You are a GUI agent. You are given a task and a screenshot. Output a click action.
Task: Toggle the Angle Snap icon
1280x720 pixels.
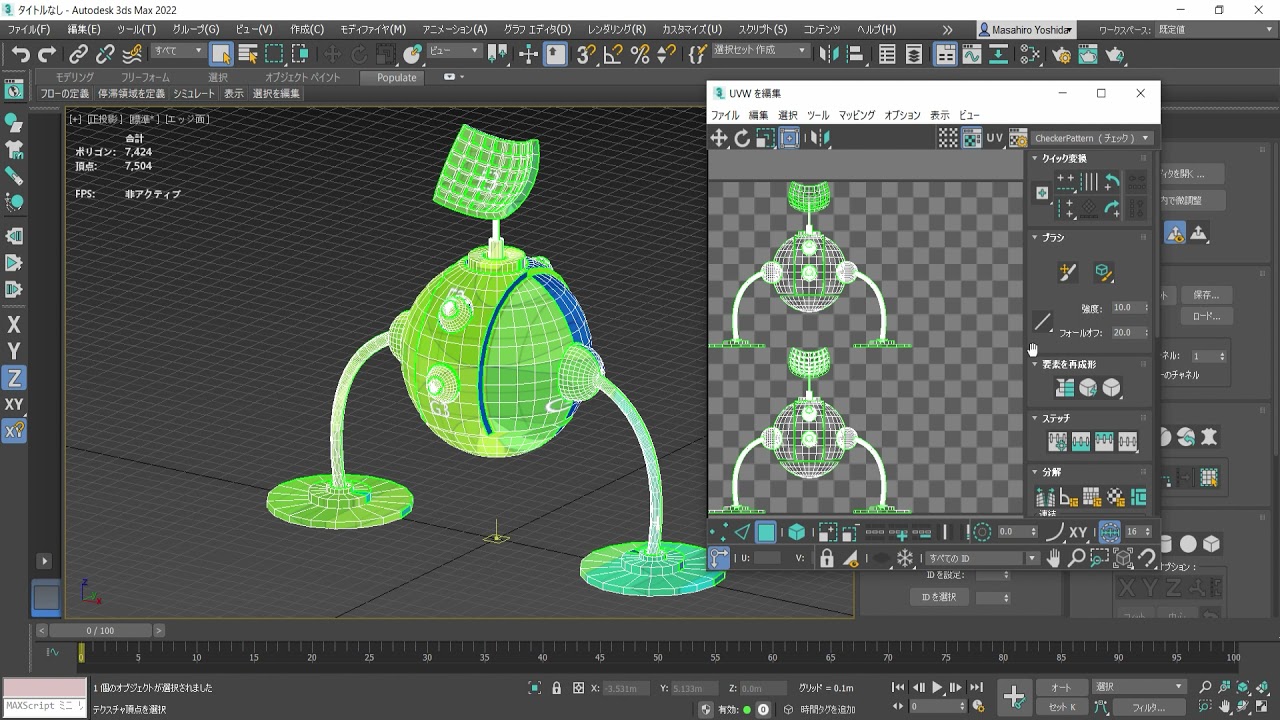point(613,54)
